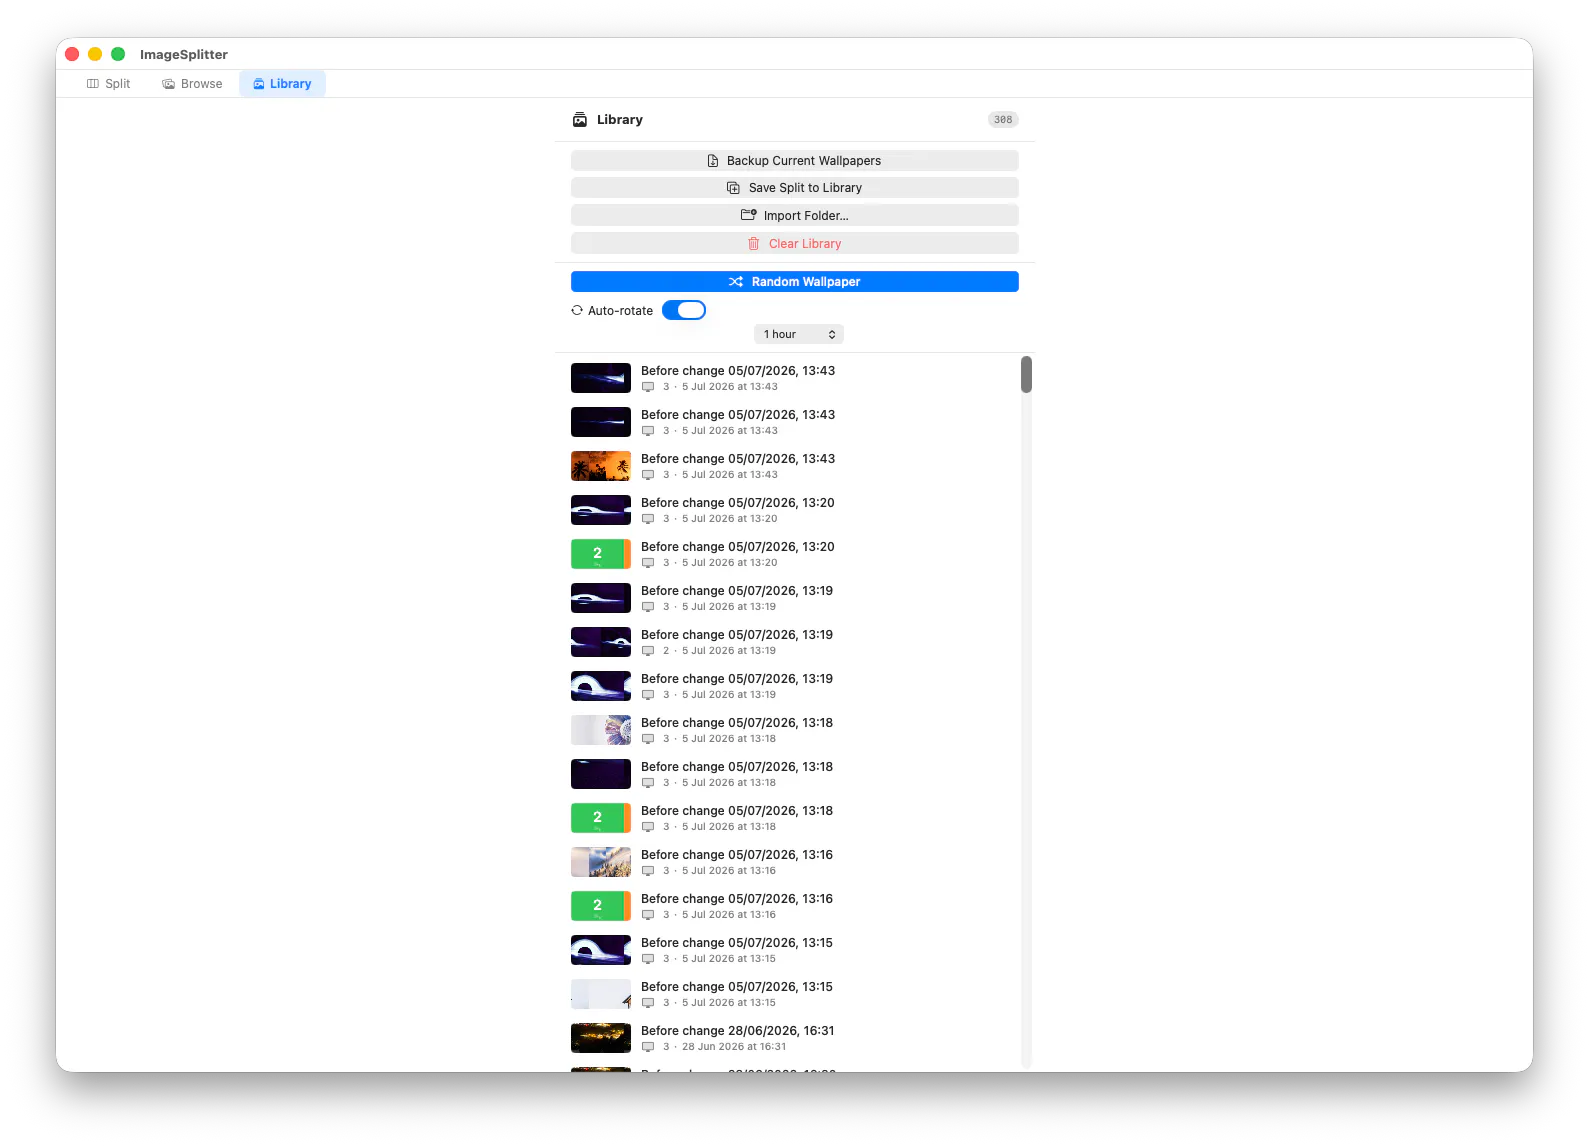Image resolution: width=1589 pixels, height=1146 pixels.
Task: Click the 308 item count badge
Action: (x=1003, y=120)
